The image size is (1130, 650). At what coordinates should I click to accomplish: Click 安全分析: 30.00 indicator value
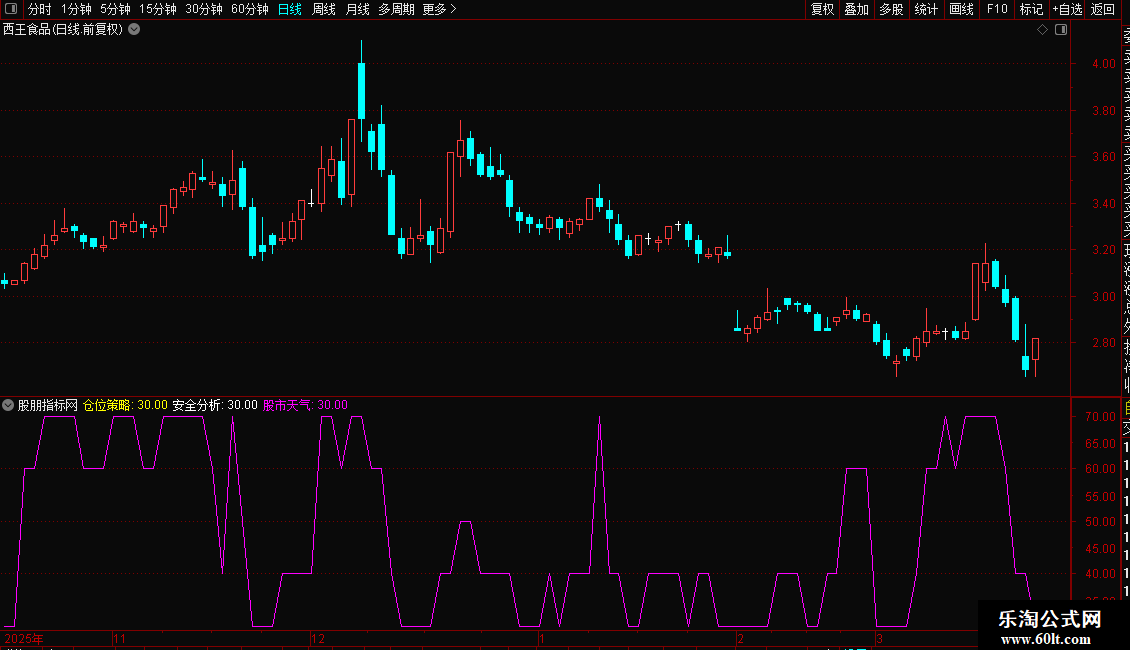[215, 405]
